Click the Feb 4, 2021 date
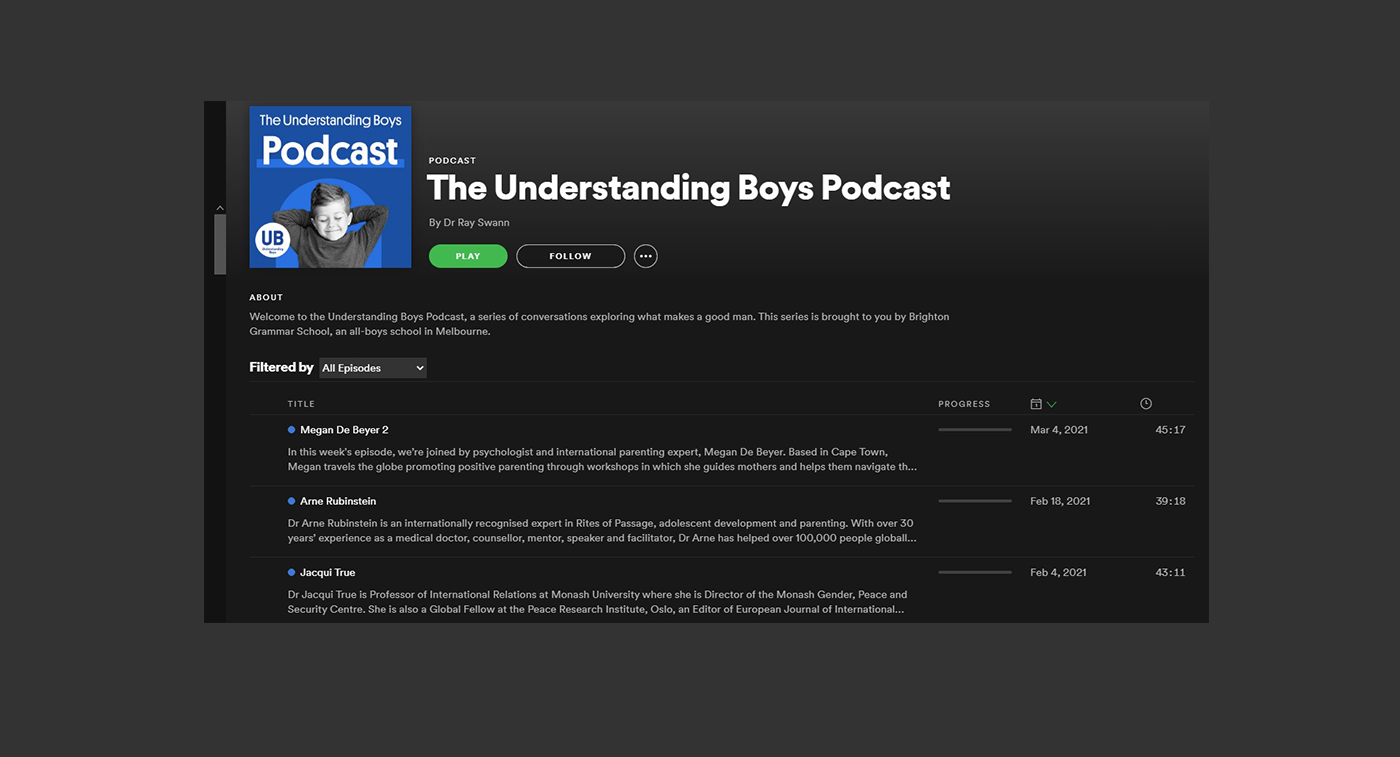Screen dimensions: 1400x757 [1058, 573]
